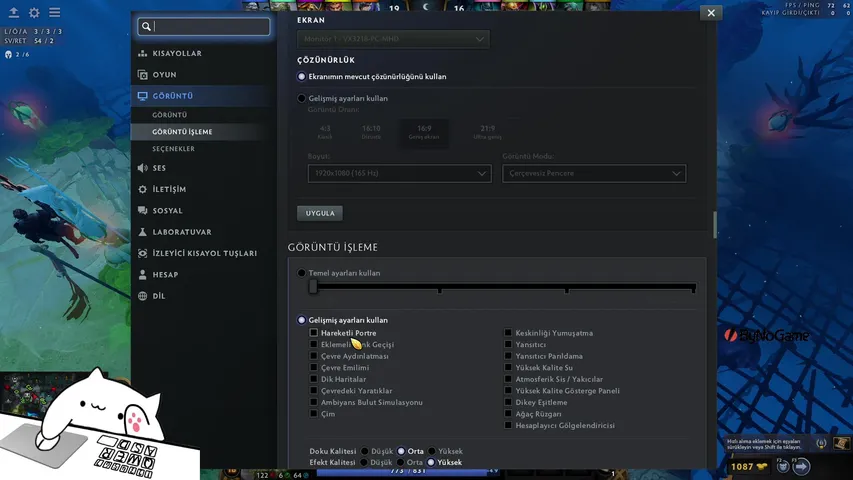Toggle Dik Haritalar checkbox

point(313,379)
